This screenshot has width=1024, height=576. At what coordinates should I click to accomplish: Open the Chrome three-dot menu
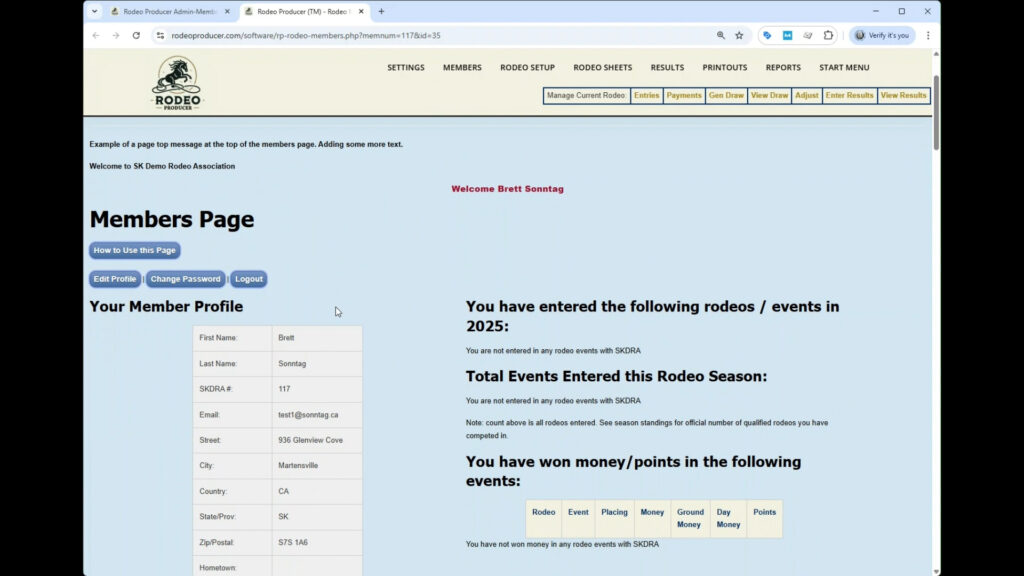pyautogui.click(x=928, y=35)
